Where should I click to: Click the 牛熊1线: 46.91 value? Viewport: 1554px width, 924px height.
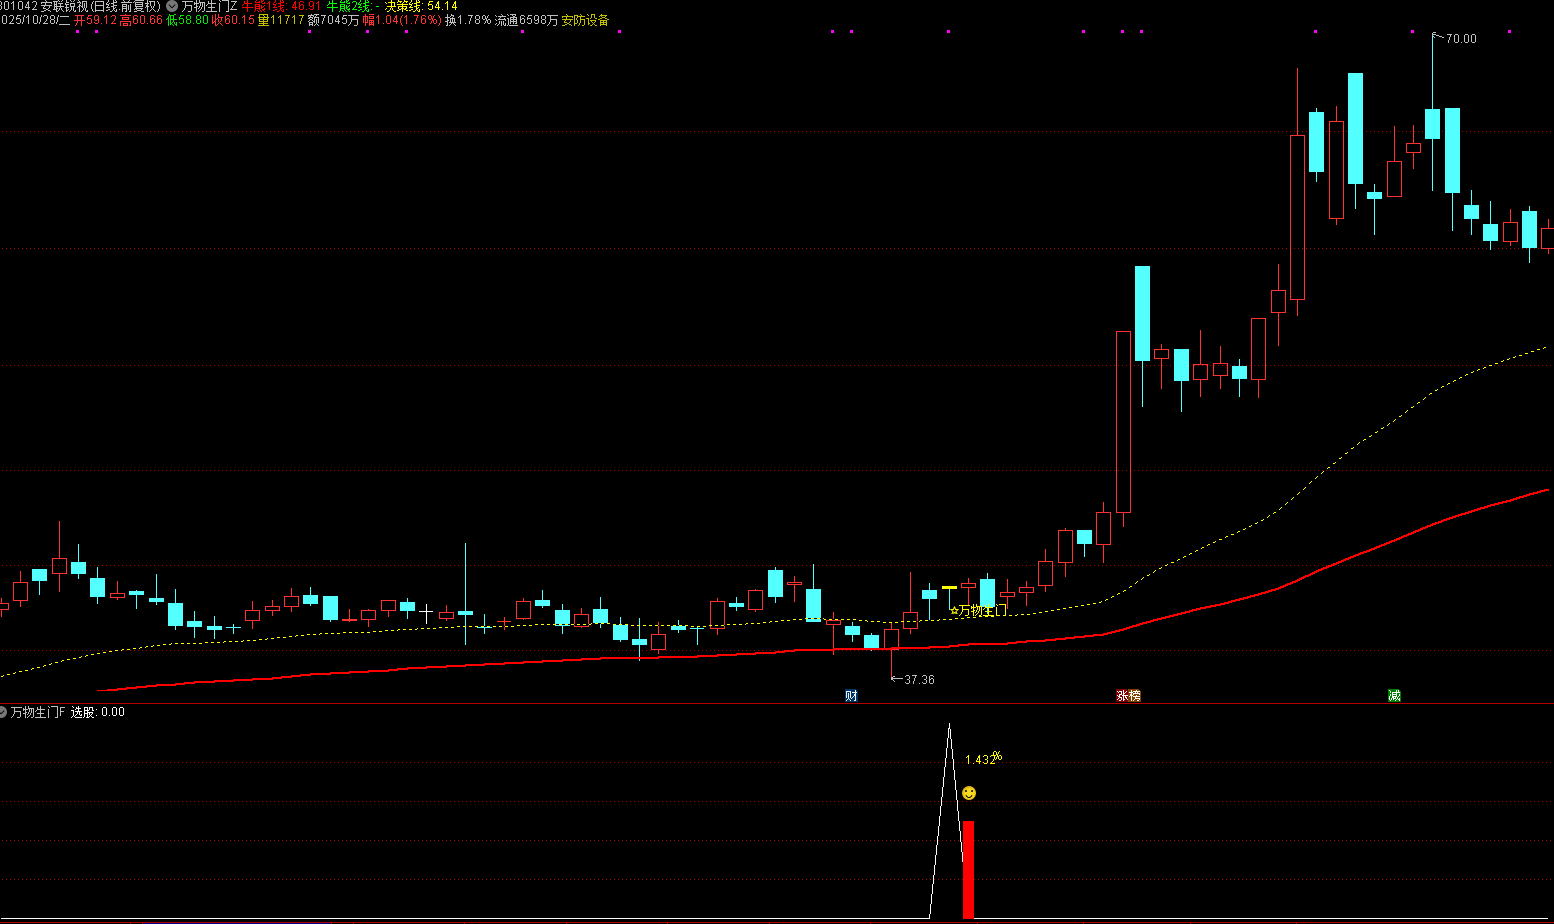pyautogui.click(x=282, y=6)
